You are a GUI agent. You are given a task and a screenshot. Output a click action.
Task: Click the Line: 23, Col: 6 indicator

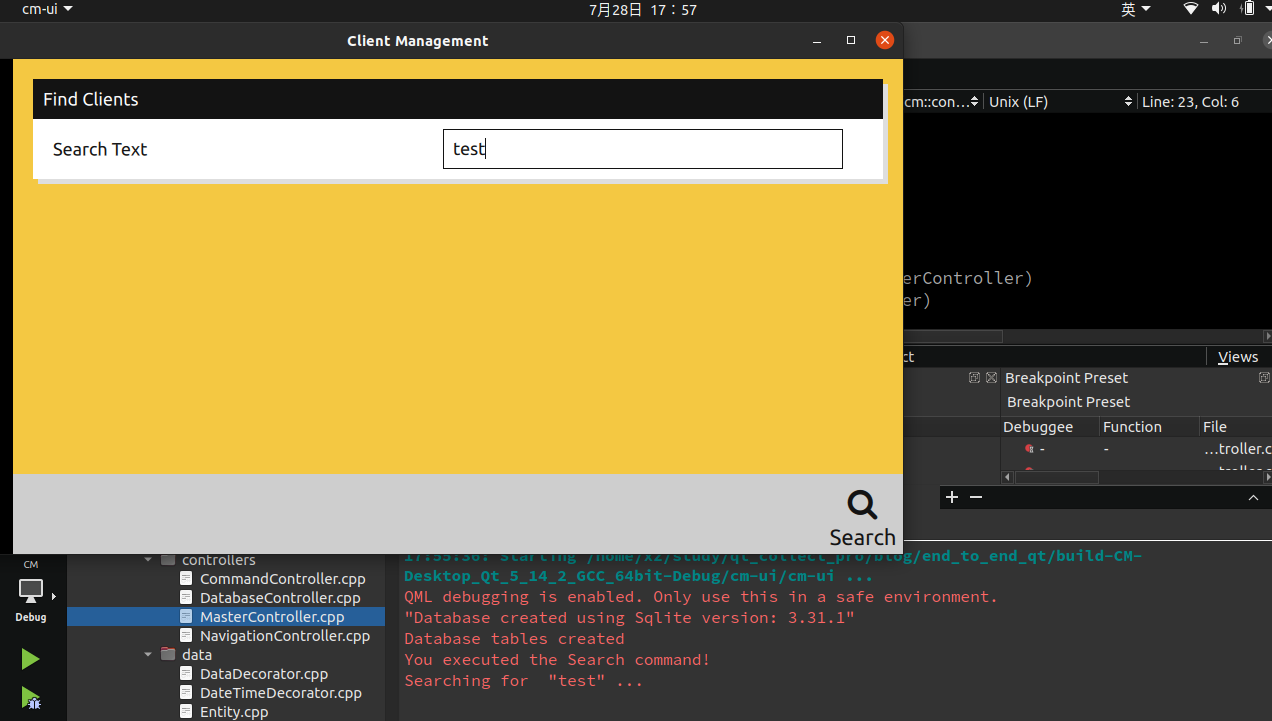tap(1190, 102)
